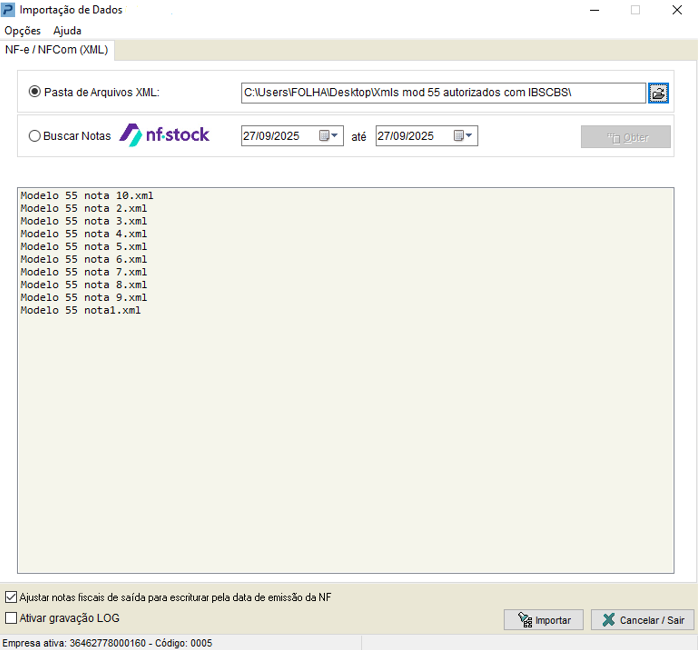Click the Empresa ativa status bar text
The height and width of the screenshot is (650, 698).
point(107,643)
